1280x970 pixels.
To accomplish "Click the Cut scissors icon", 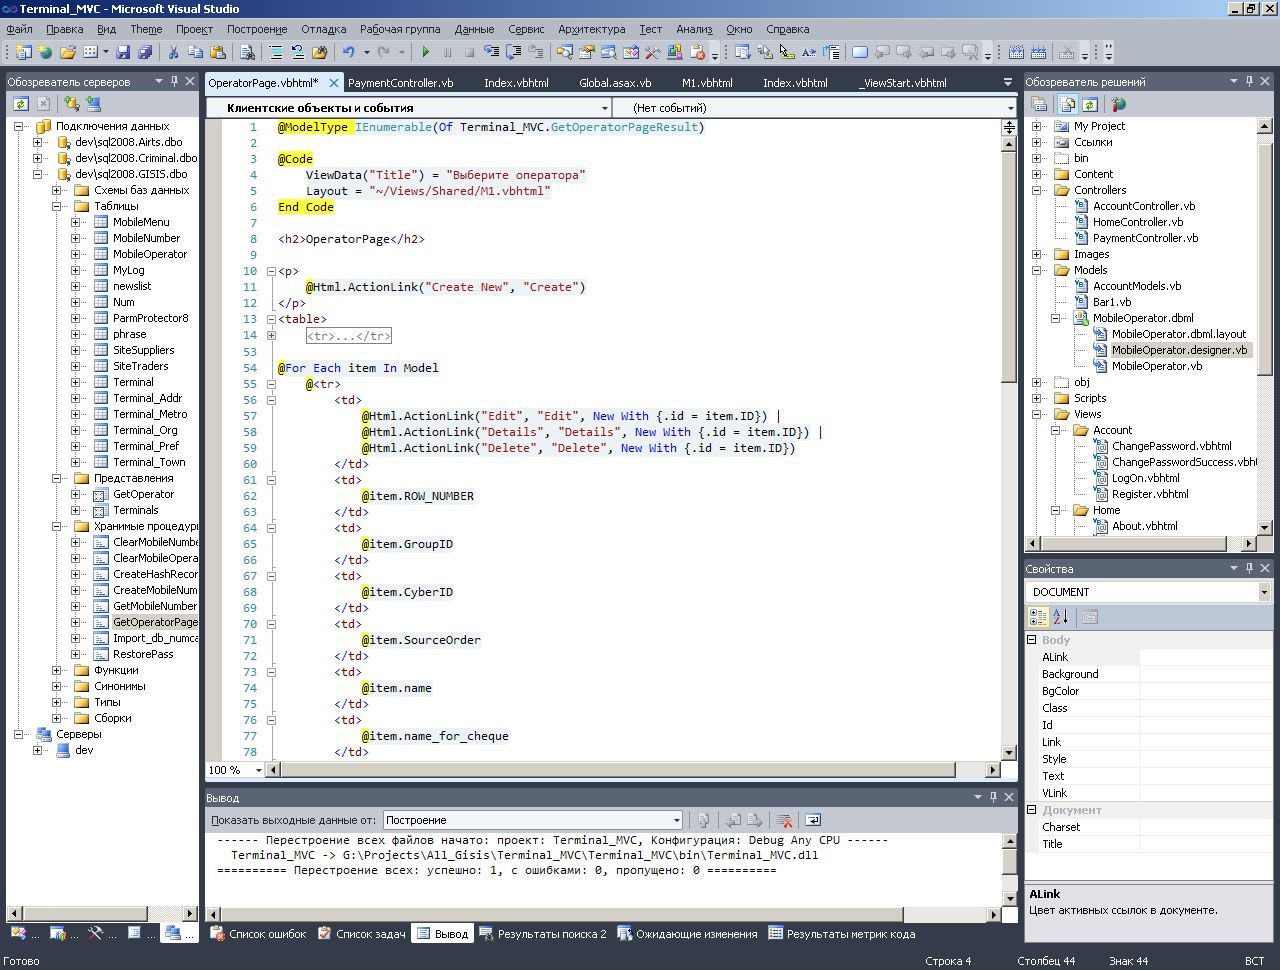I will [x=173, y=52].
